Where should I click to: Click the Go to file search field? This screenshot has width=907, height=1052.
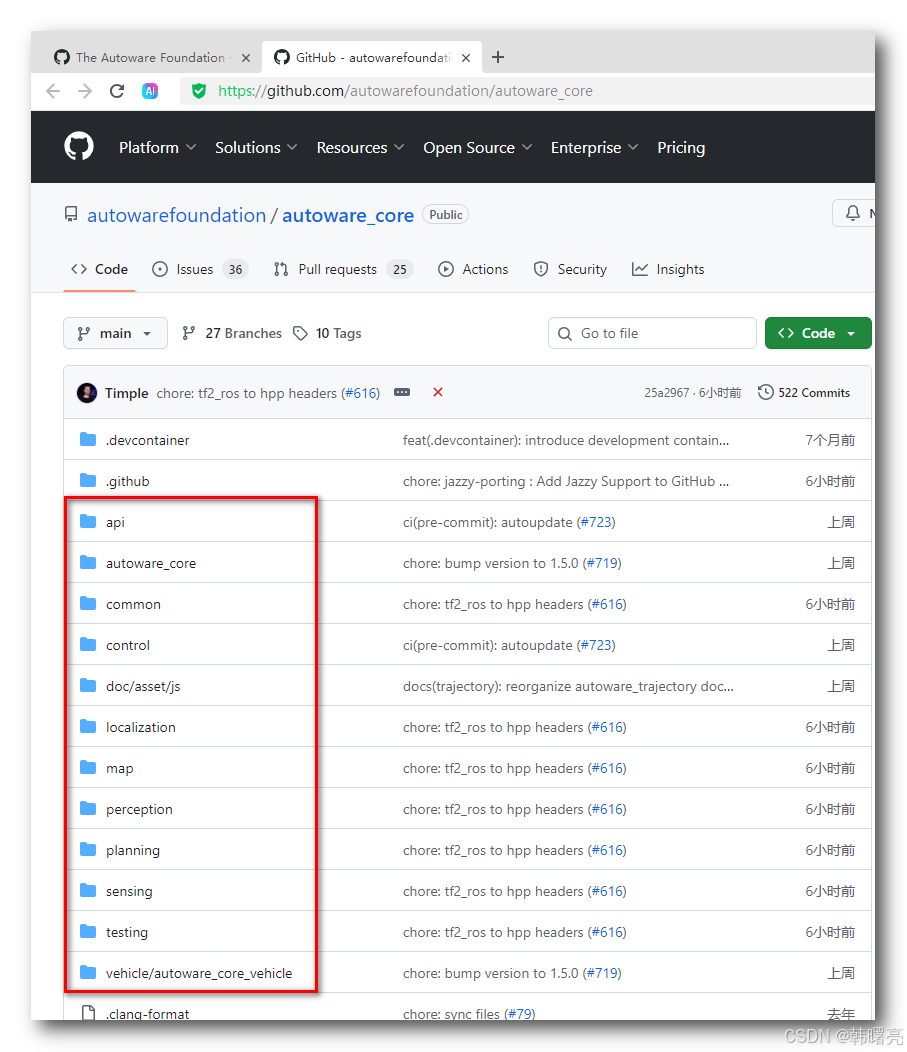pos(652,333)
